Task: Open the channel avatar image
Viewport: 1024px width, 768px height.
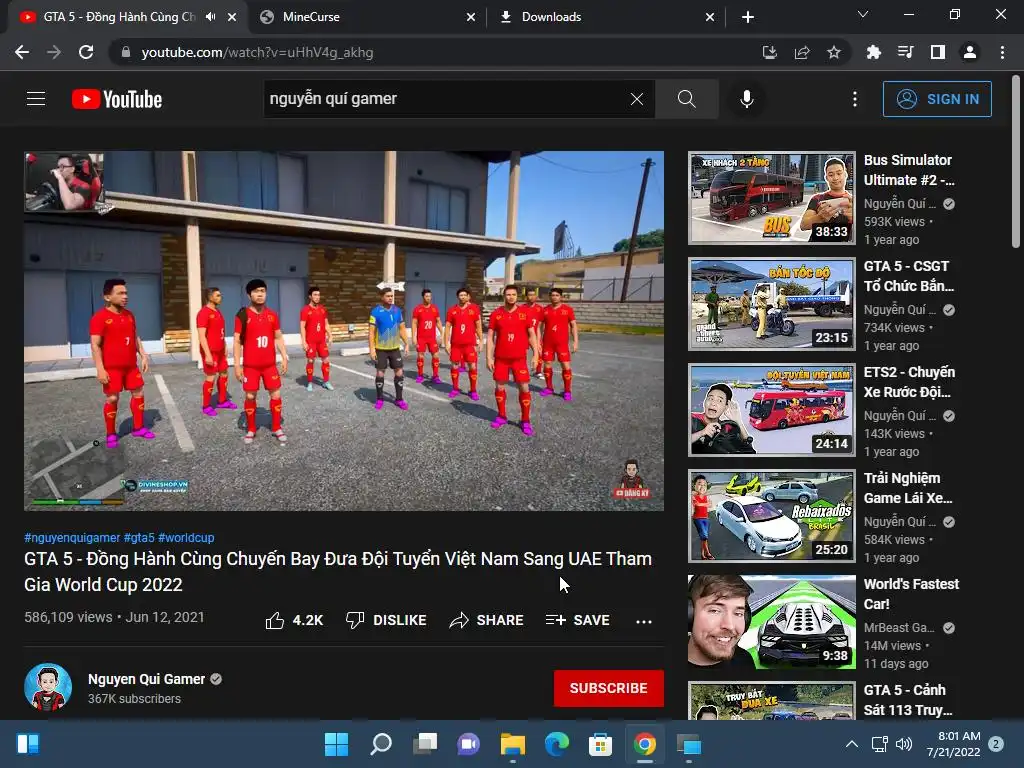Action: (x=48, y=688)
